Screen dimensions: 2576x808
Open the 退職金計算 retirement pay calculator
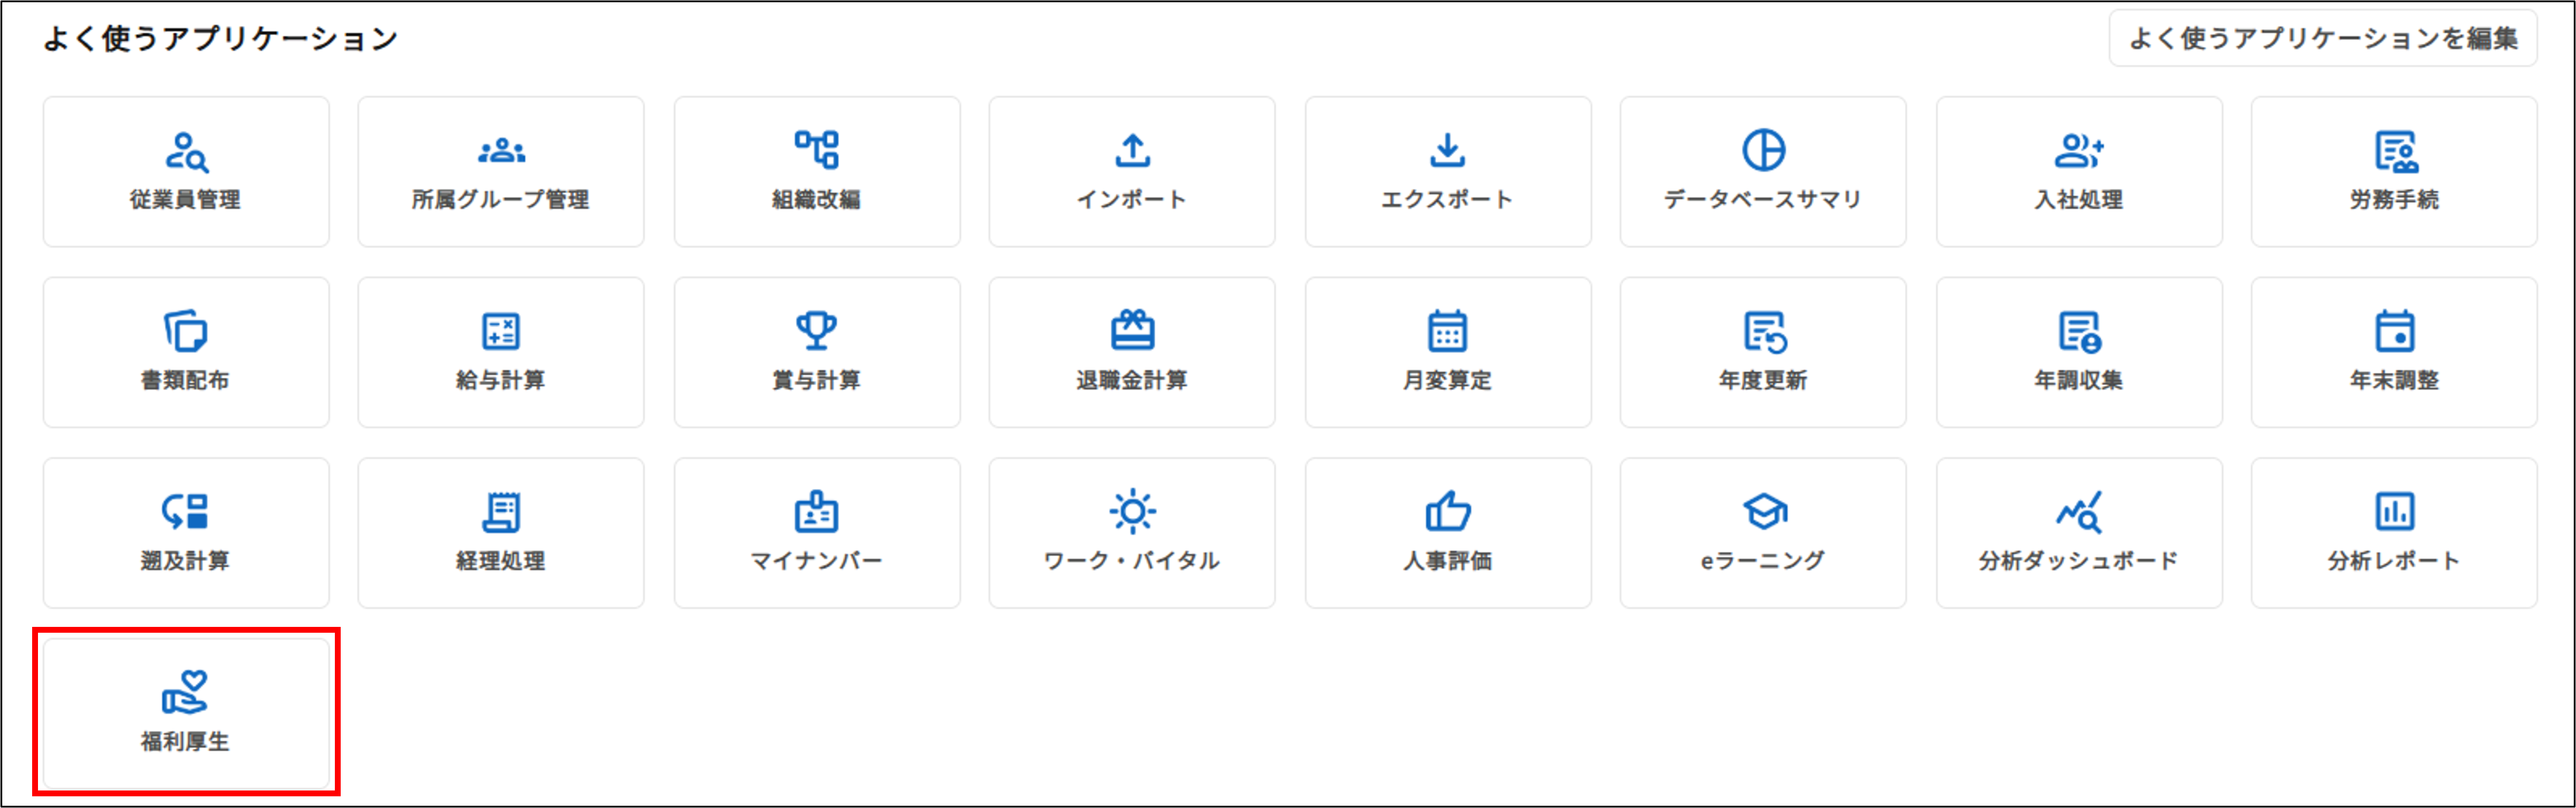(1131, 352)
